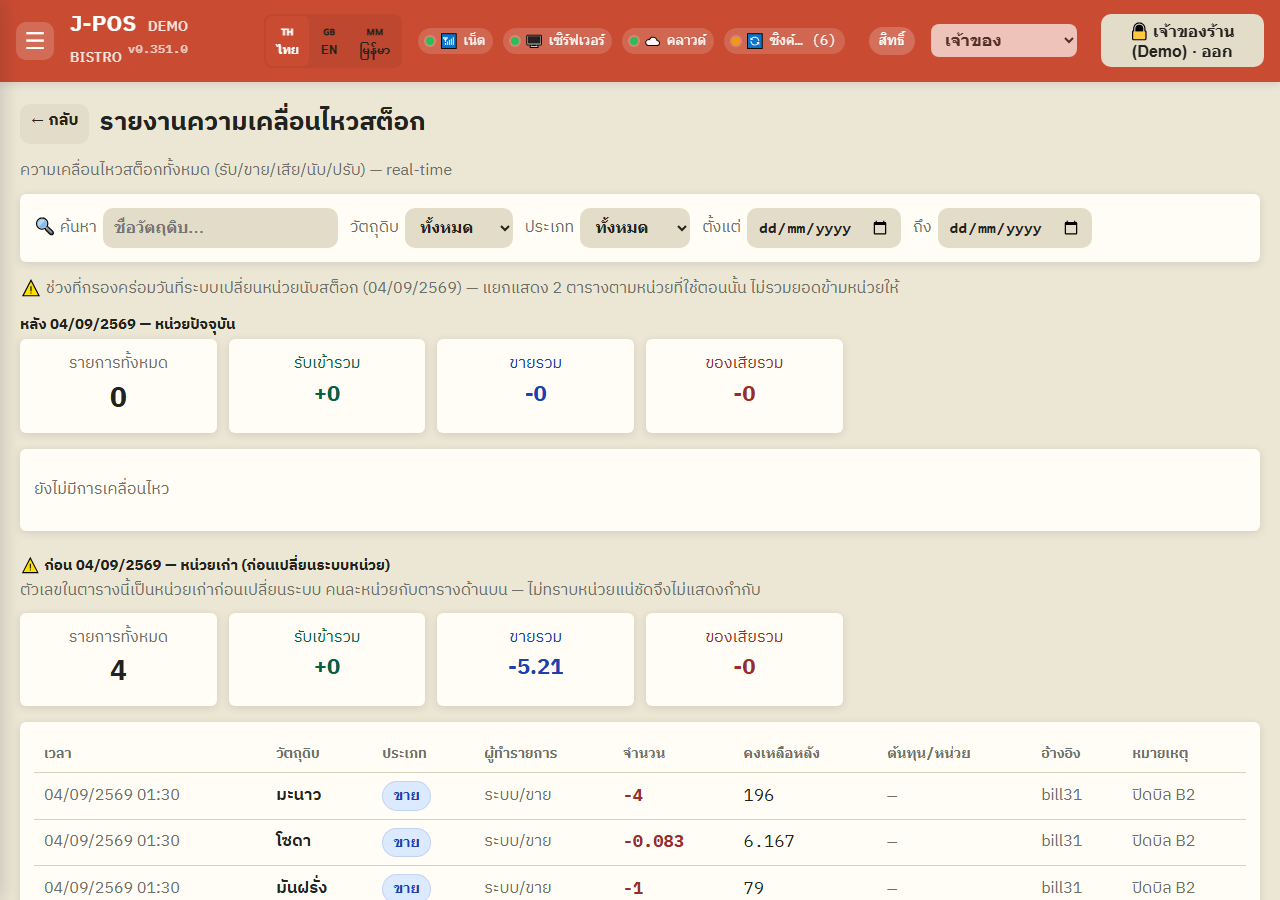Open calendar picker for start date

880,228
